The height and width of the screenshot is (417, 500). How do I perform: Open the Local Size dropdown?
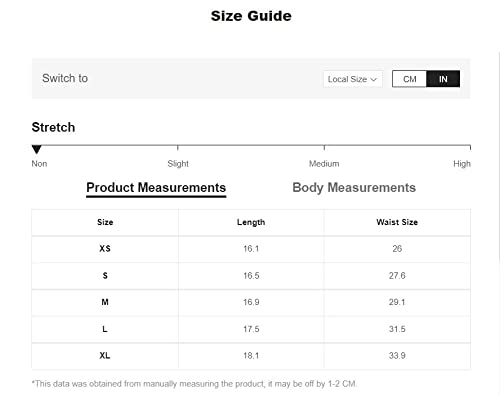[353, 79]
